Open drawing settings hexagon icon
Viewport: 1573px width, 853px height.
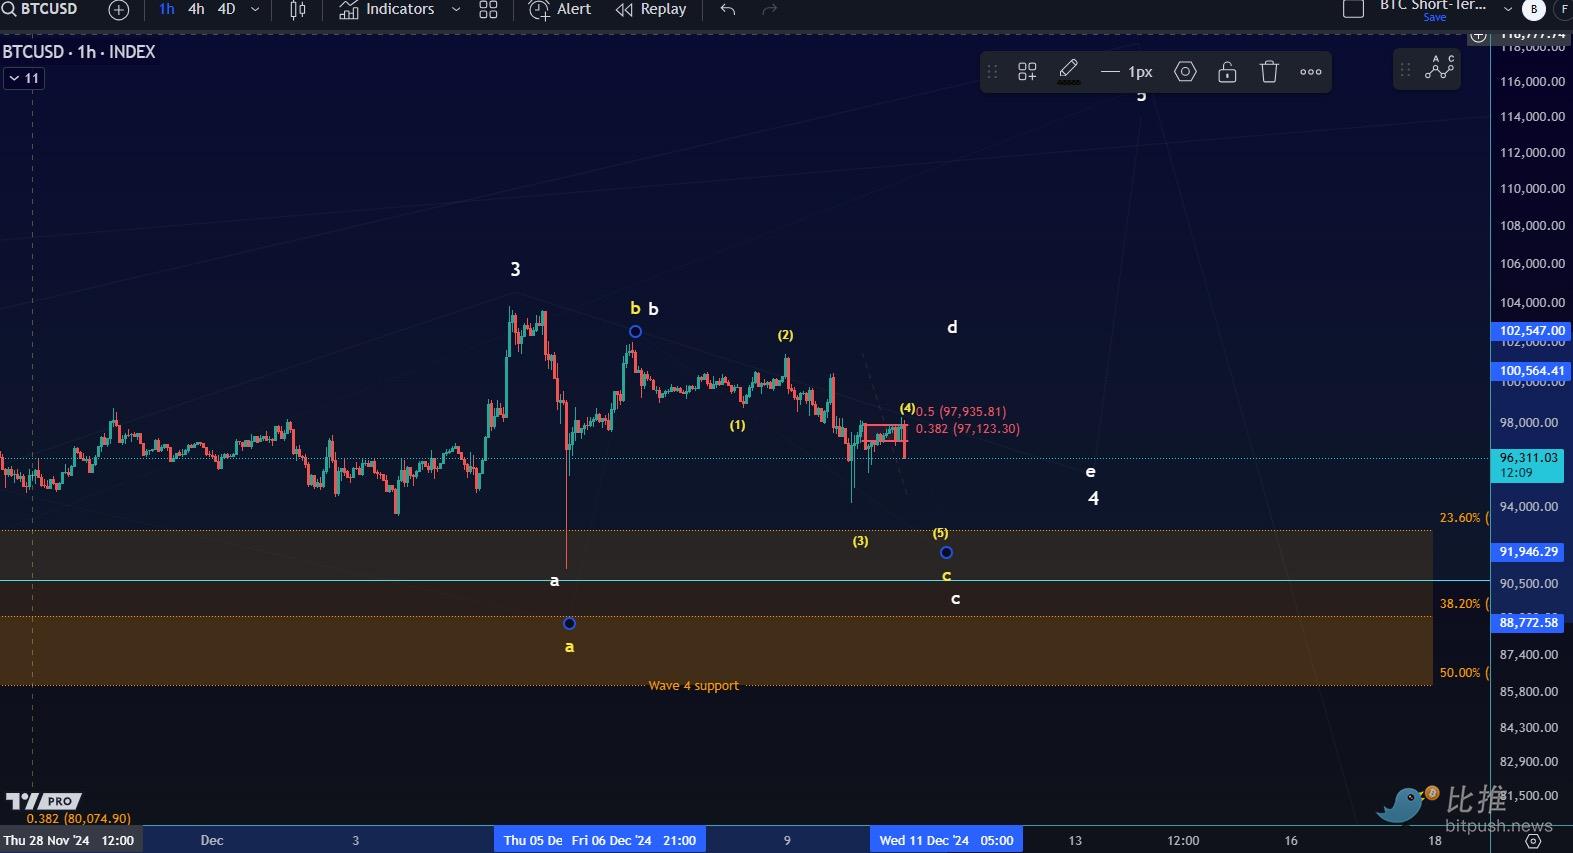click(x=1185, y=72)
